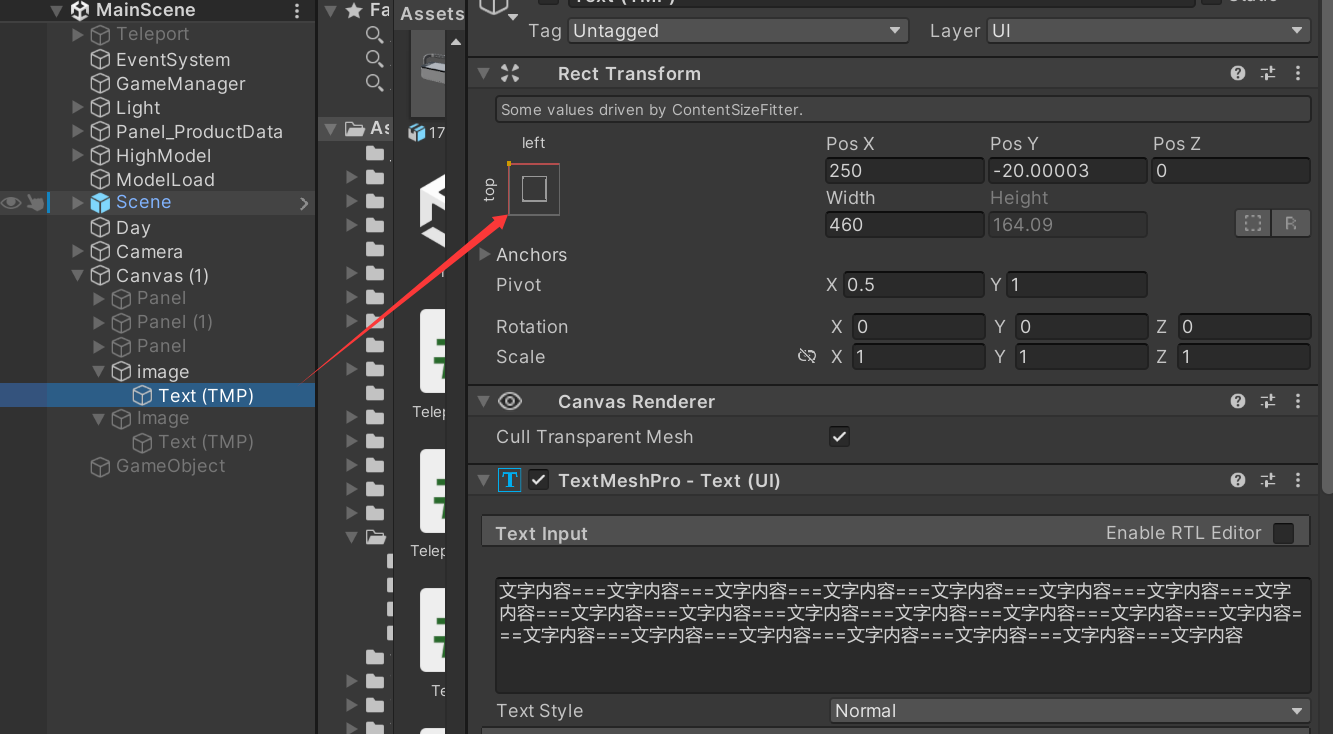Open TextMeshPro presets icon

(1268, 480)
